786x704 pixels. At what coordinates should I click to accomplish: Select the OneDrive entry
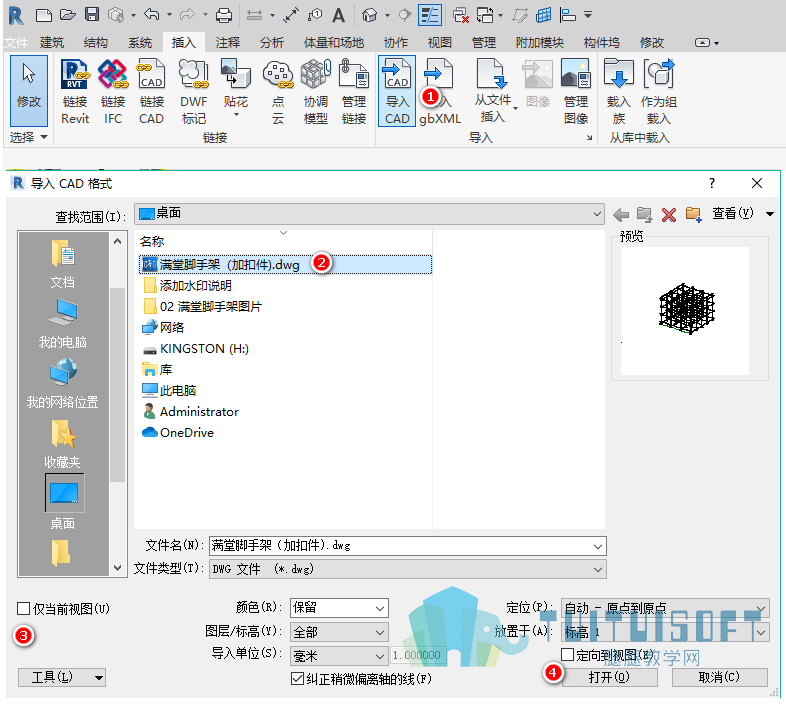178,433
